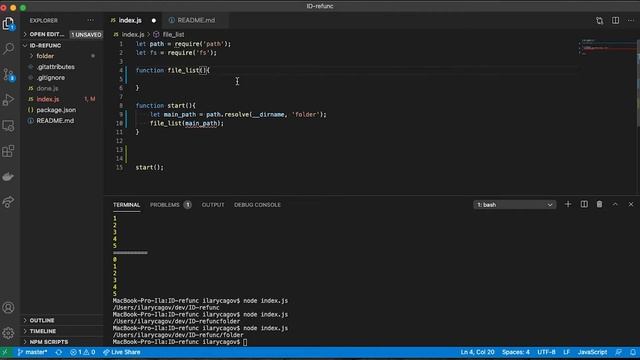Viewport: 640px width, 360px height.
Task: Open the Manage gear icon
Action: pyautogui.click(x=9, y=333)
